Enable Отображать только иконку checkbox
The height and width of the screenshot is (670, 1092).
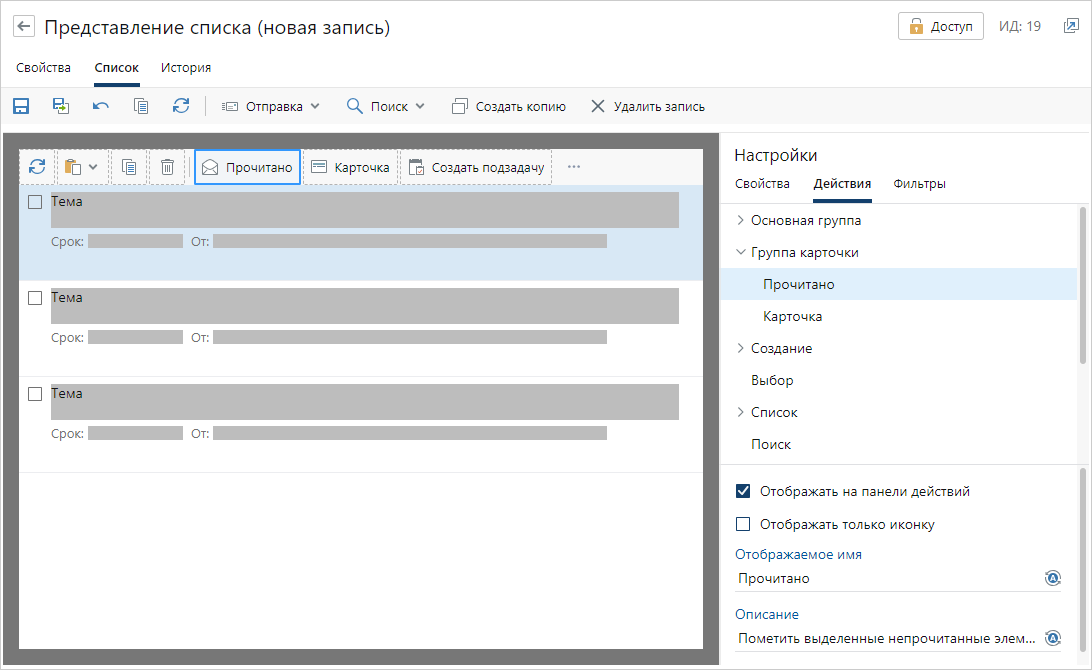coord(743,524)
